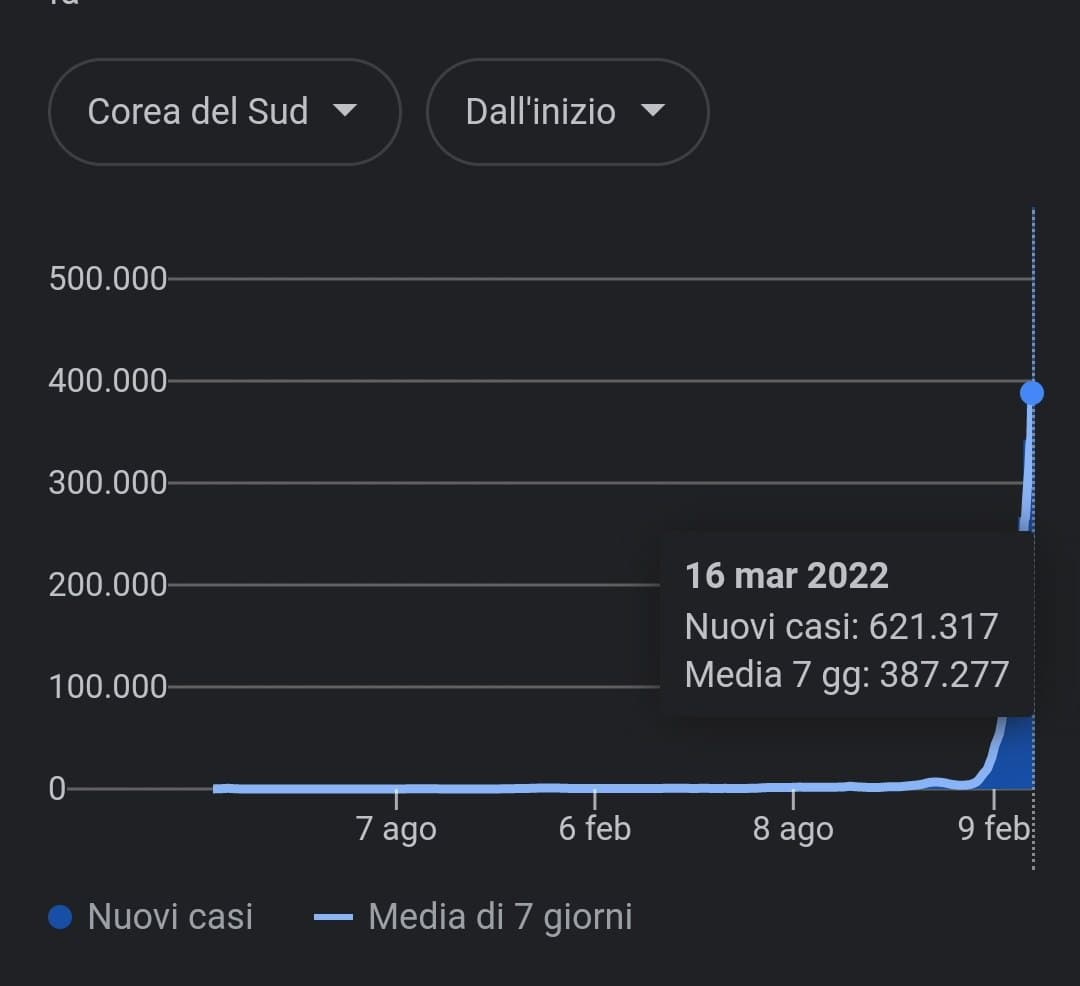Viewport: 1080px width, 986px height.
Task: Select the highlighted data point on the chart
Action: pos(1032,393)
